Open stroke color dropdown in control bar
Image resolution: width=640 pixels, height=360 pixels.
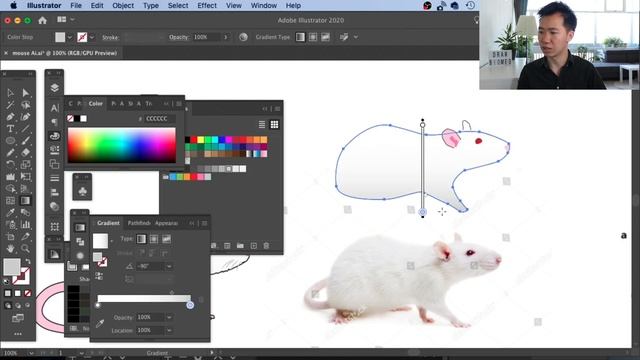[x=92, y=37]
